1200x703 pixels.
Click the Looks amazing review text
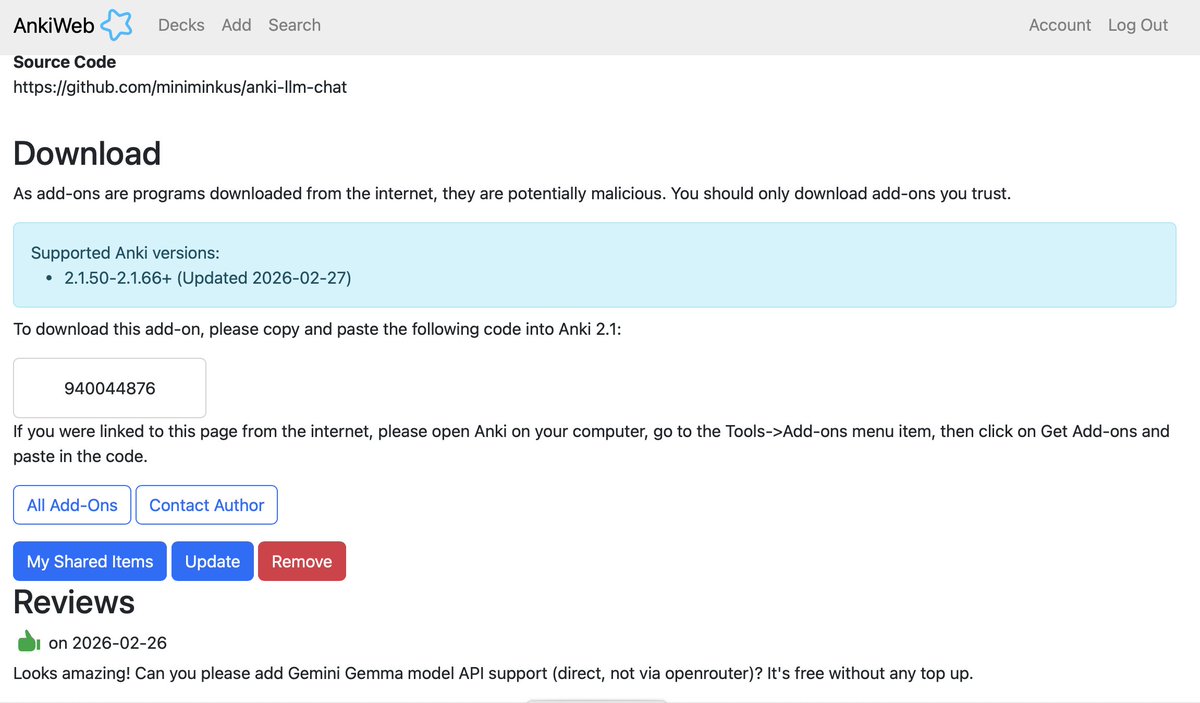493,673
